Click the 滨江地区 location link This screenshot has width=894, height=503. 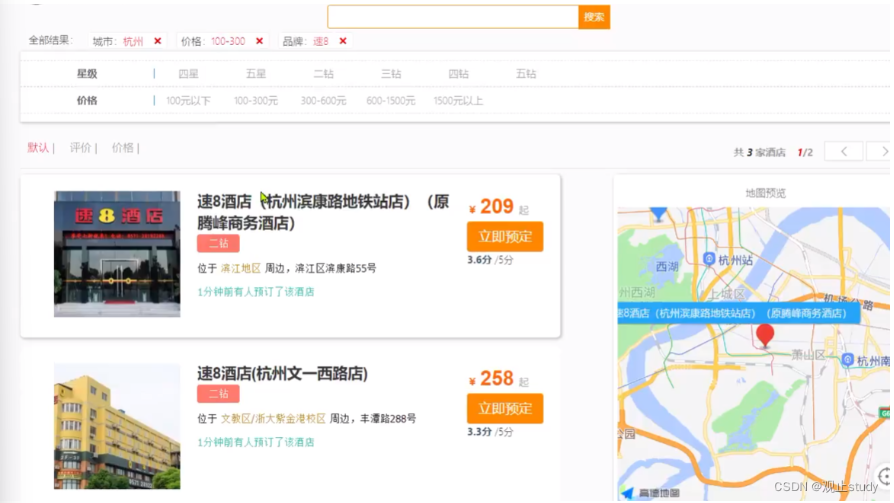click(x=241, y=268)
